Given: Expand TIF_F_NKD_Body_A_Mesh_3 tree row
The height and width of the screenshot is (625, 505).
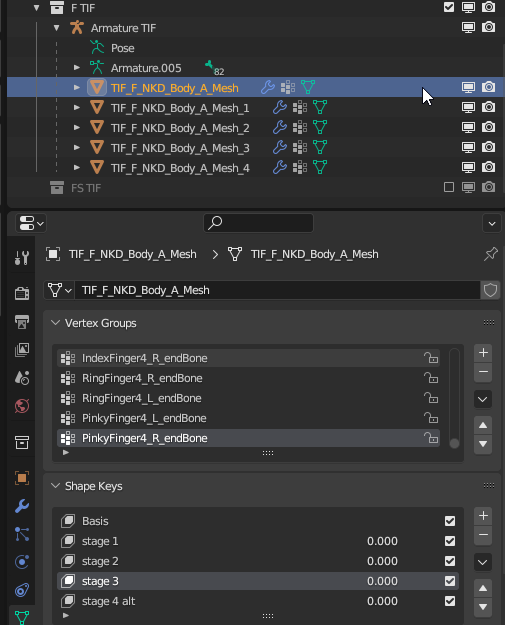Looking at the screenshot, I should coord(77,147).
